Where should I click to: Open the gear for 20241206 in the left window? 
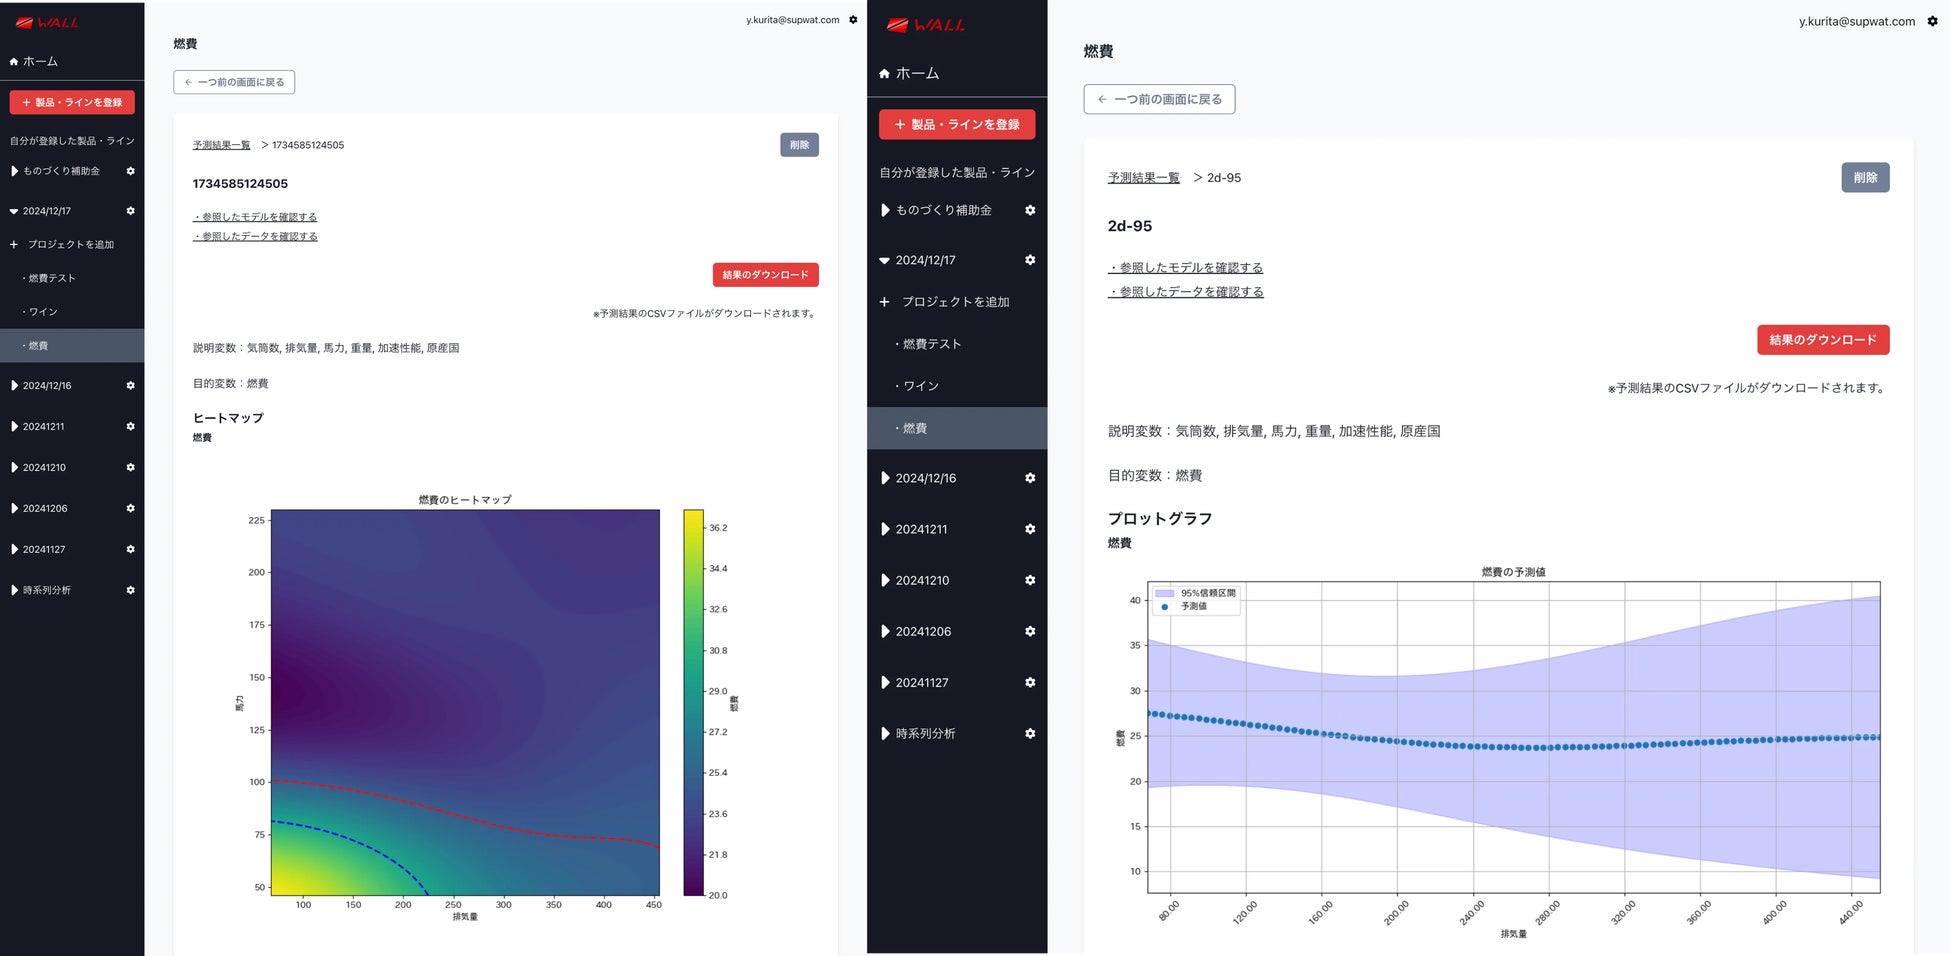point(130,508)
